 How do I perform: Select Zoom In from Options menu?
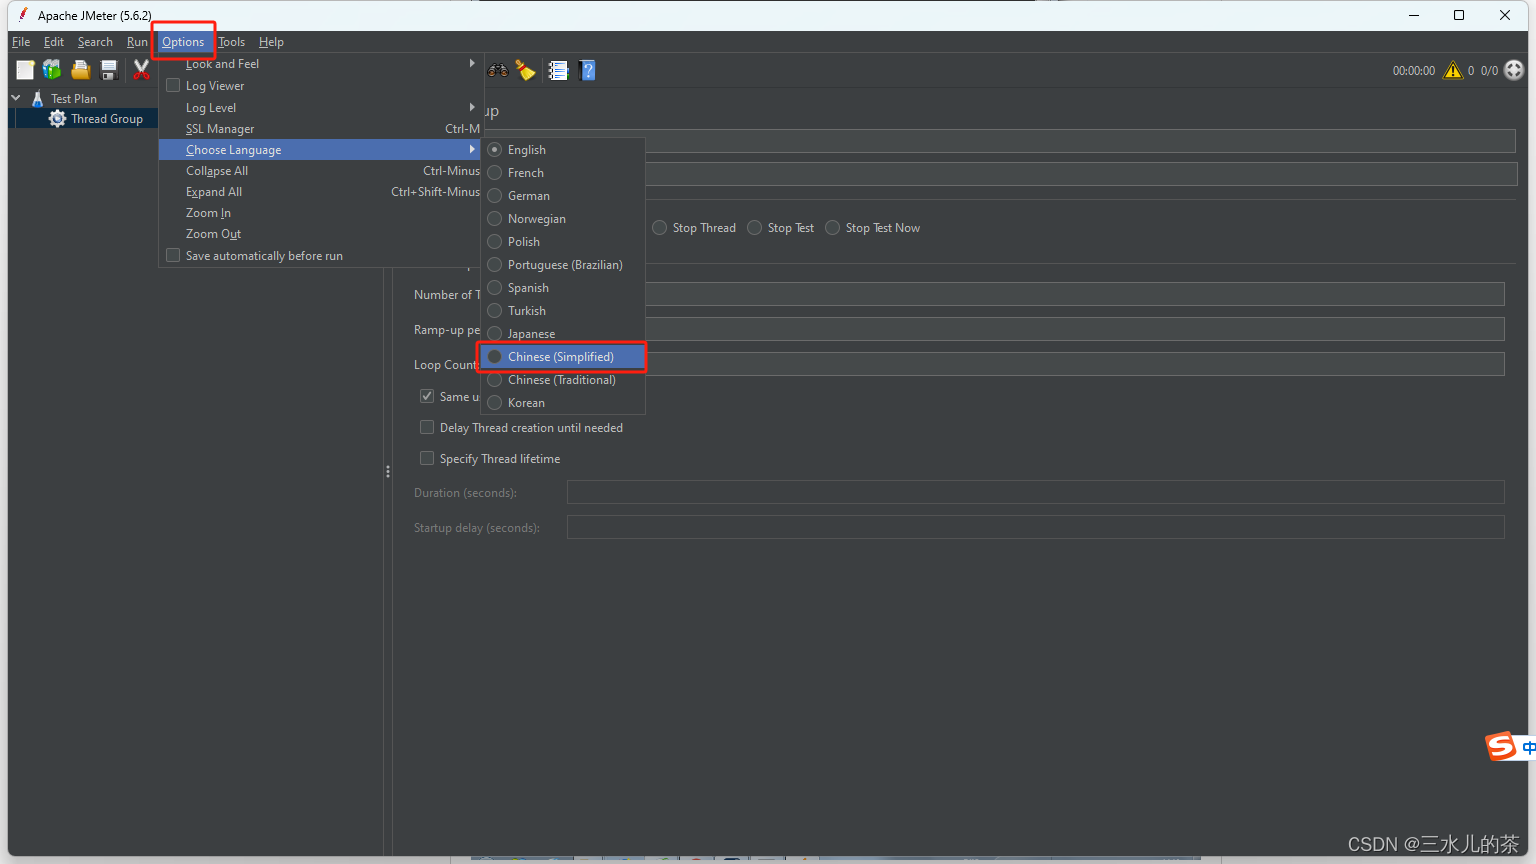point(208,212)
